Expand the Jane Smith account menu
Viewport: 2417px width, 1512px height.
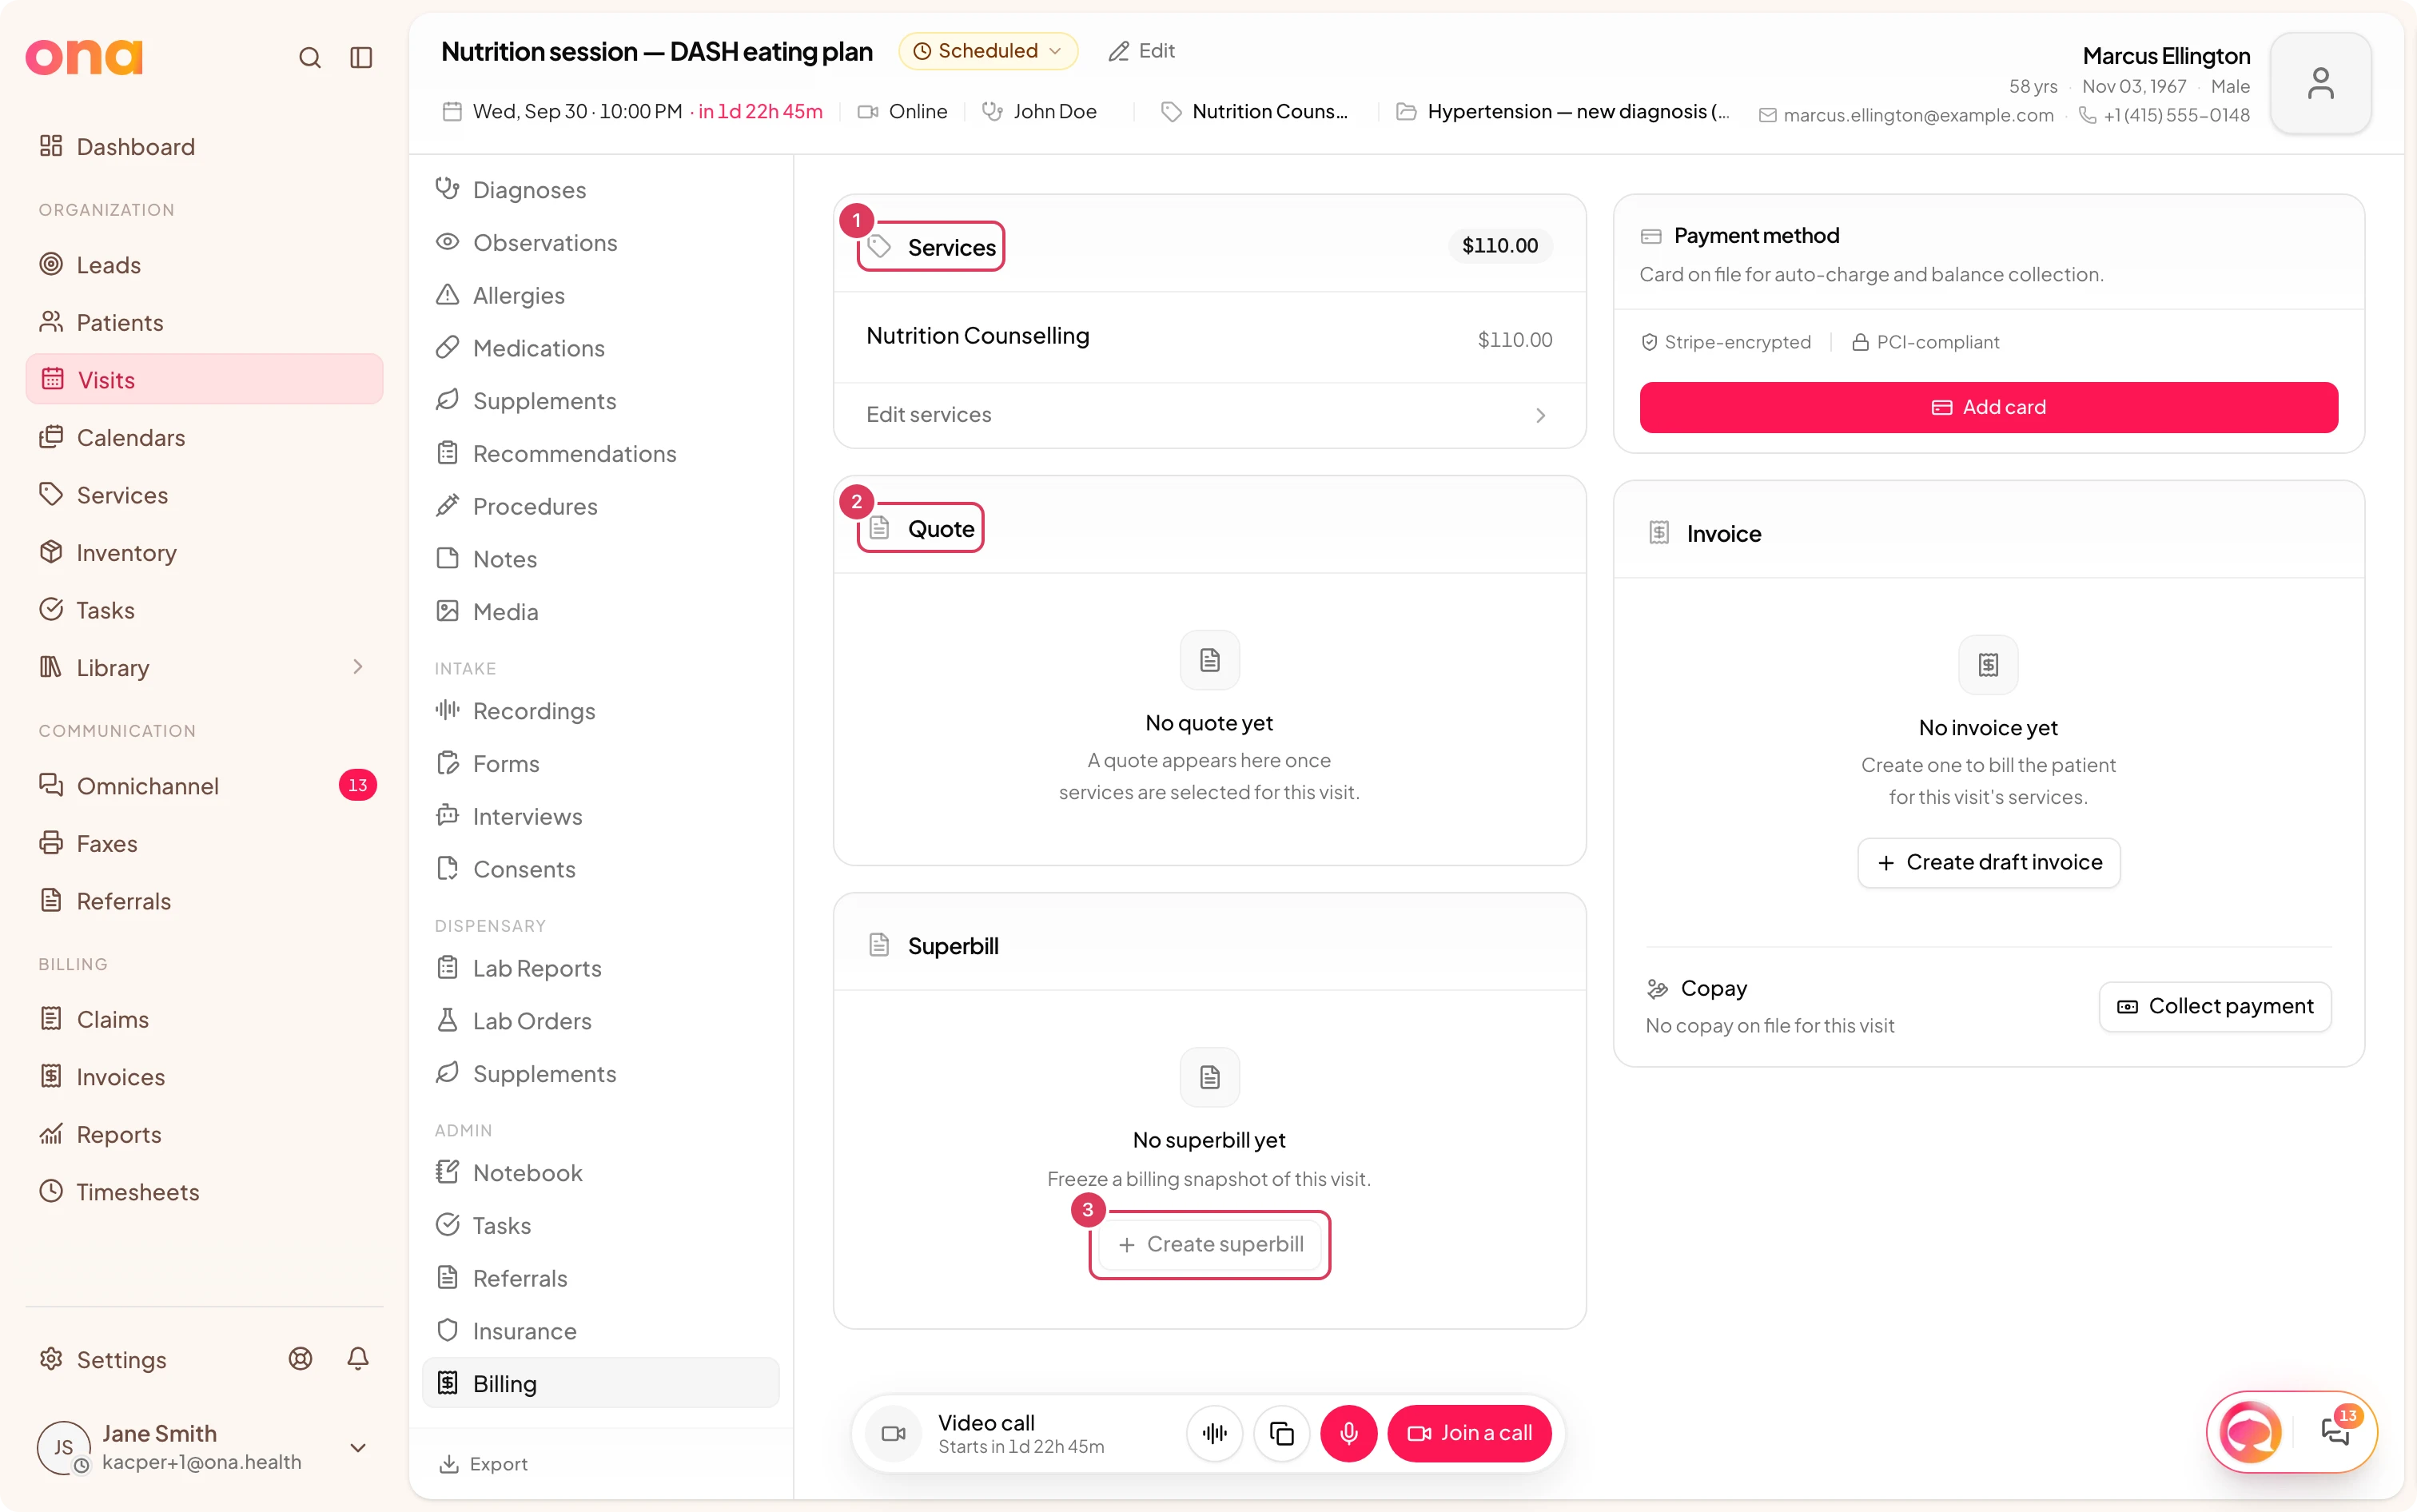point(358,1447)
